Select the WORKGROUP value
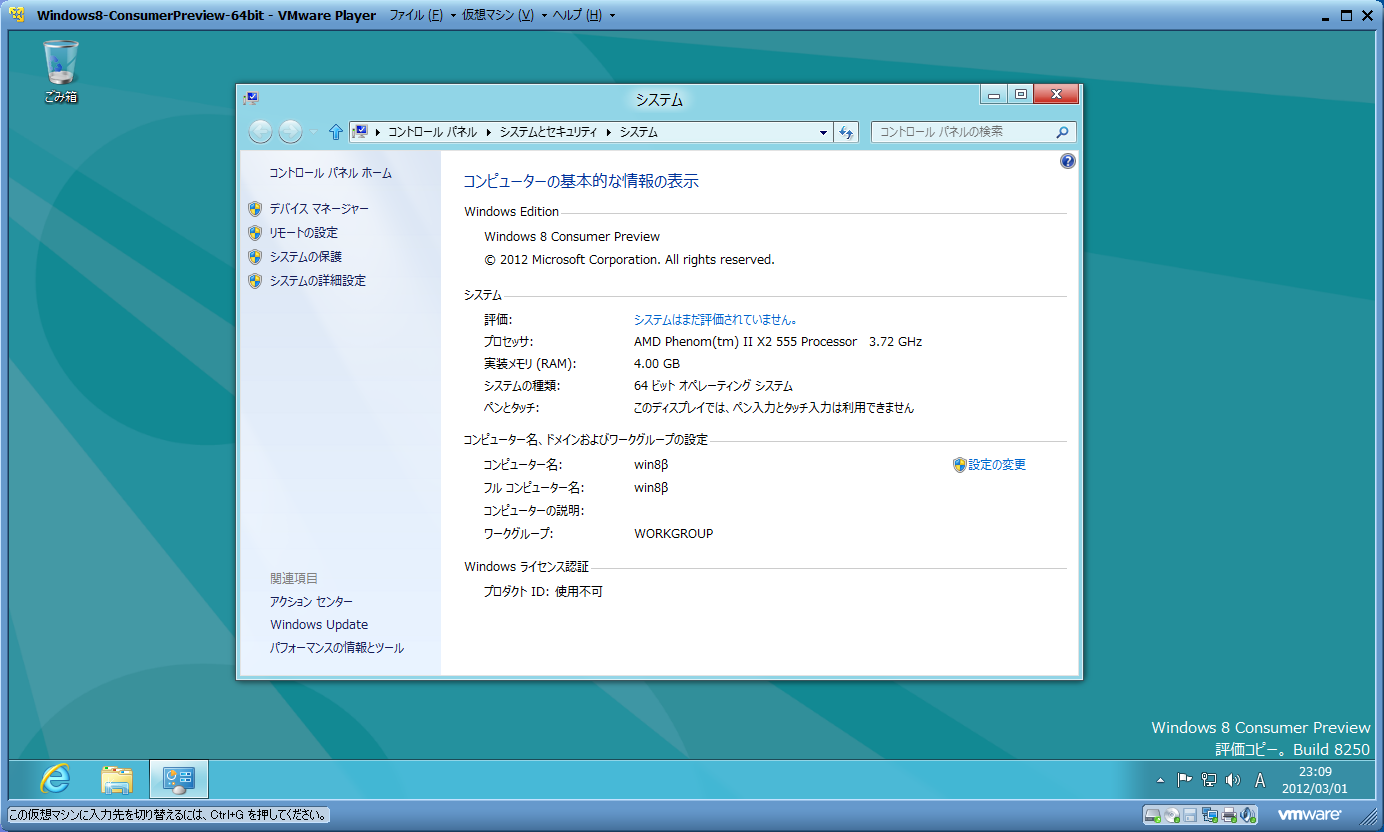 674,534
